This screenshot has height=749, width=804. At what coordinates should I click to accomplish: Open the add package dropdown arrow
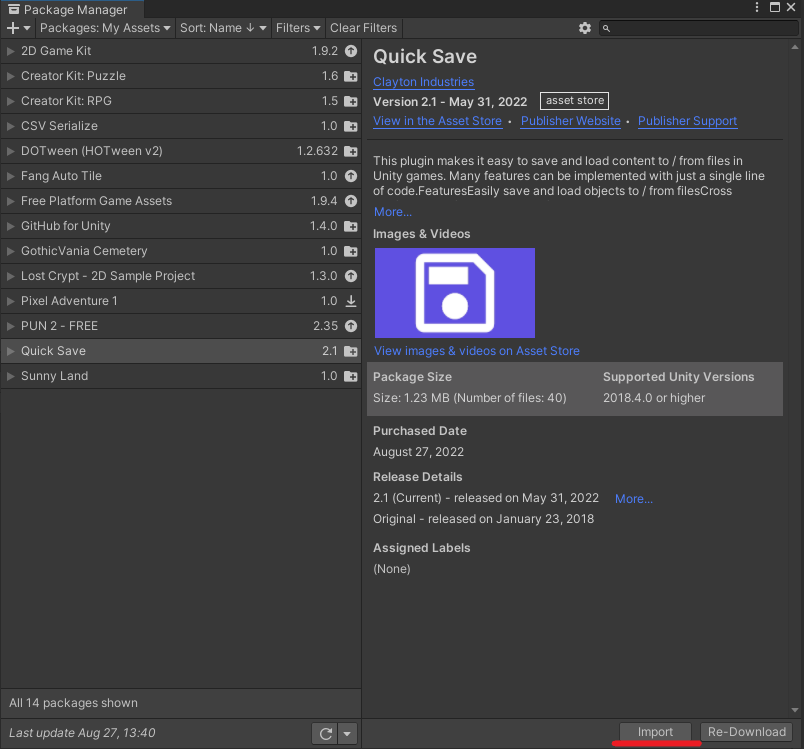(27, 28)
